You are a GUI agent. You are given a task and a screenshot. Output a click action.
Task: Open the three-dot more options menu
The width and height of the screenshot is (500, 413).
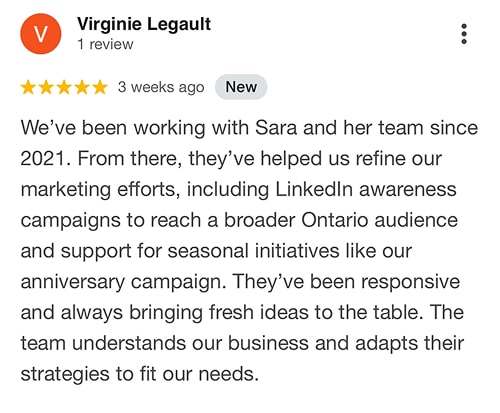tap(464, 34)
